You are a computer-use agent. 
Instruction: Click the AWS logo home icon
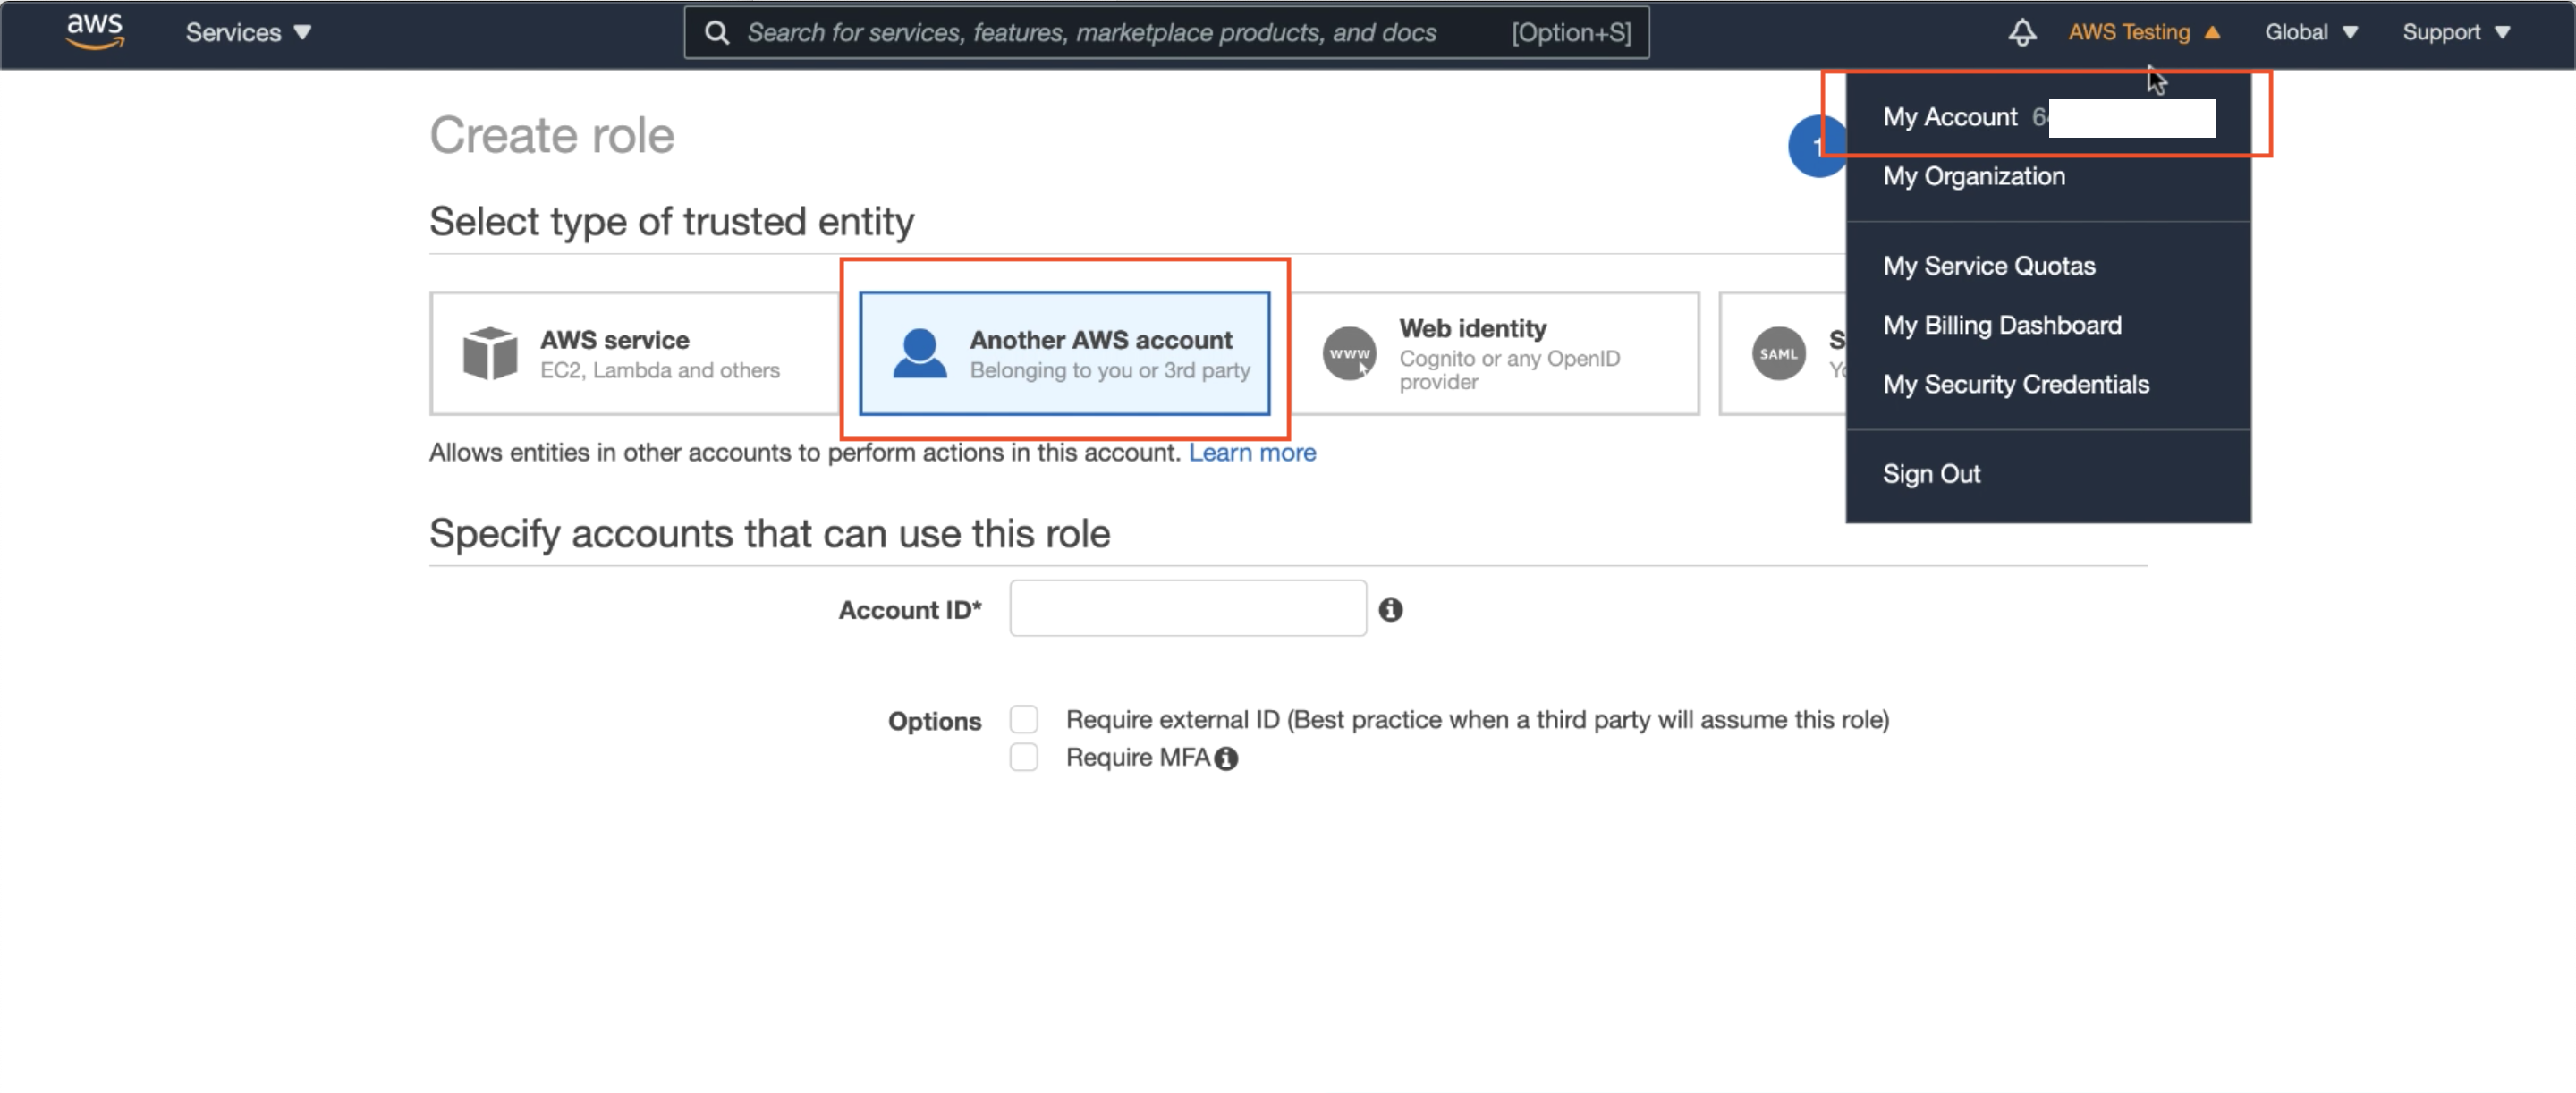point(95,31)
